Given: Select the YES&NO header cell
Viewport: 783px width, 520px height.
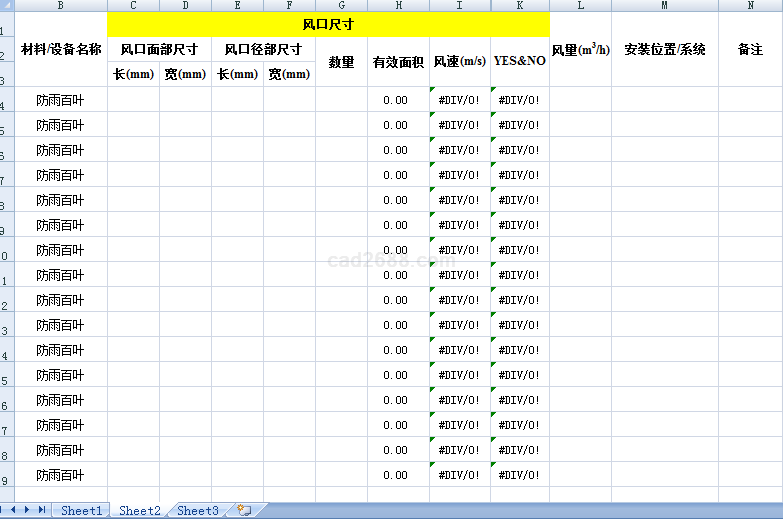Looking at the screenshot, I should point(520,62).
